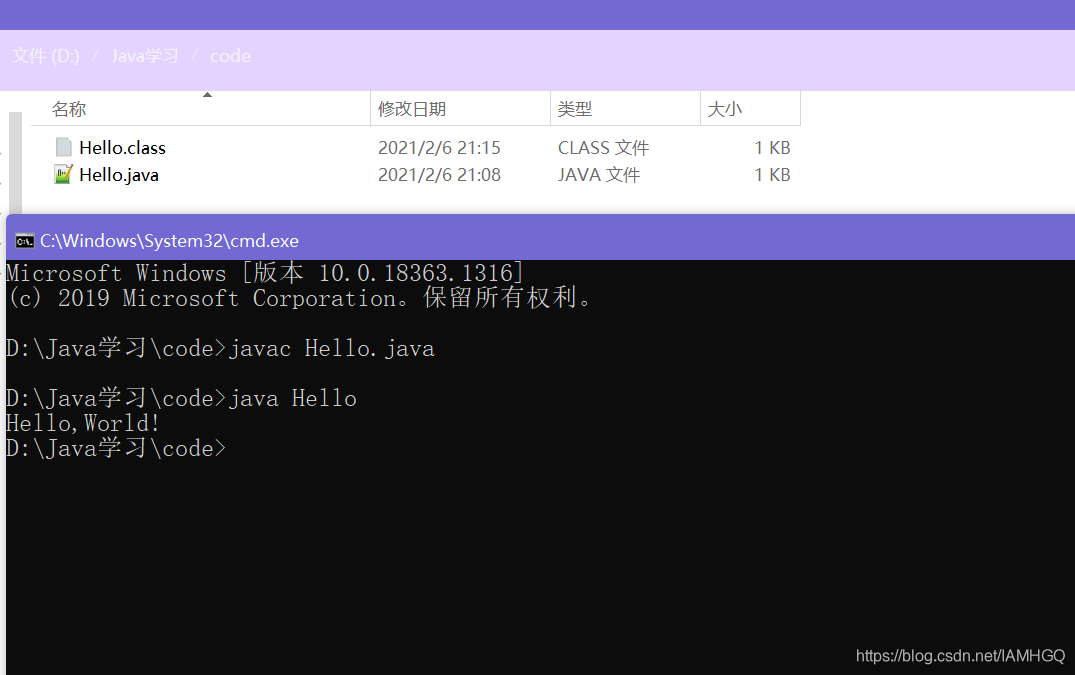Click the CLASS 文件 type cell
This screenshot has height=675, width=1075.
tap(603, 148)
